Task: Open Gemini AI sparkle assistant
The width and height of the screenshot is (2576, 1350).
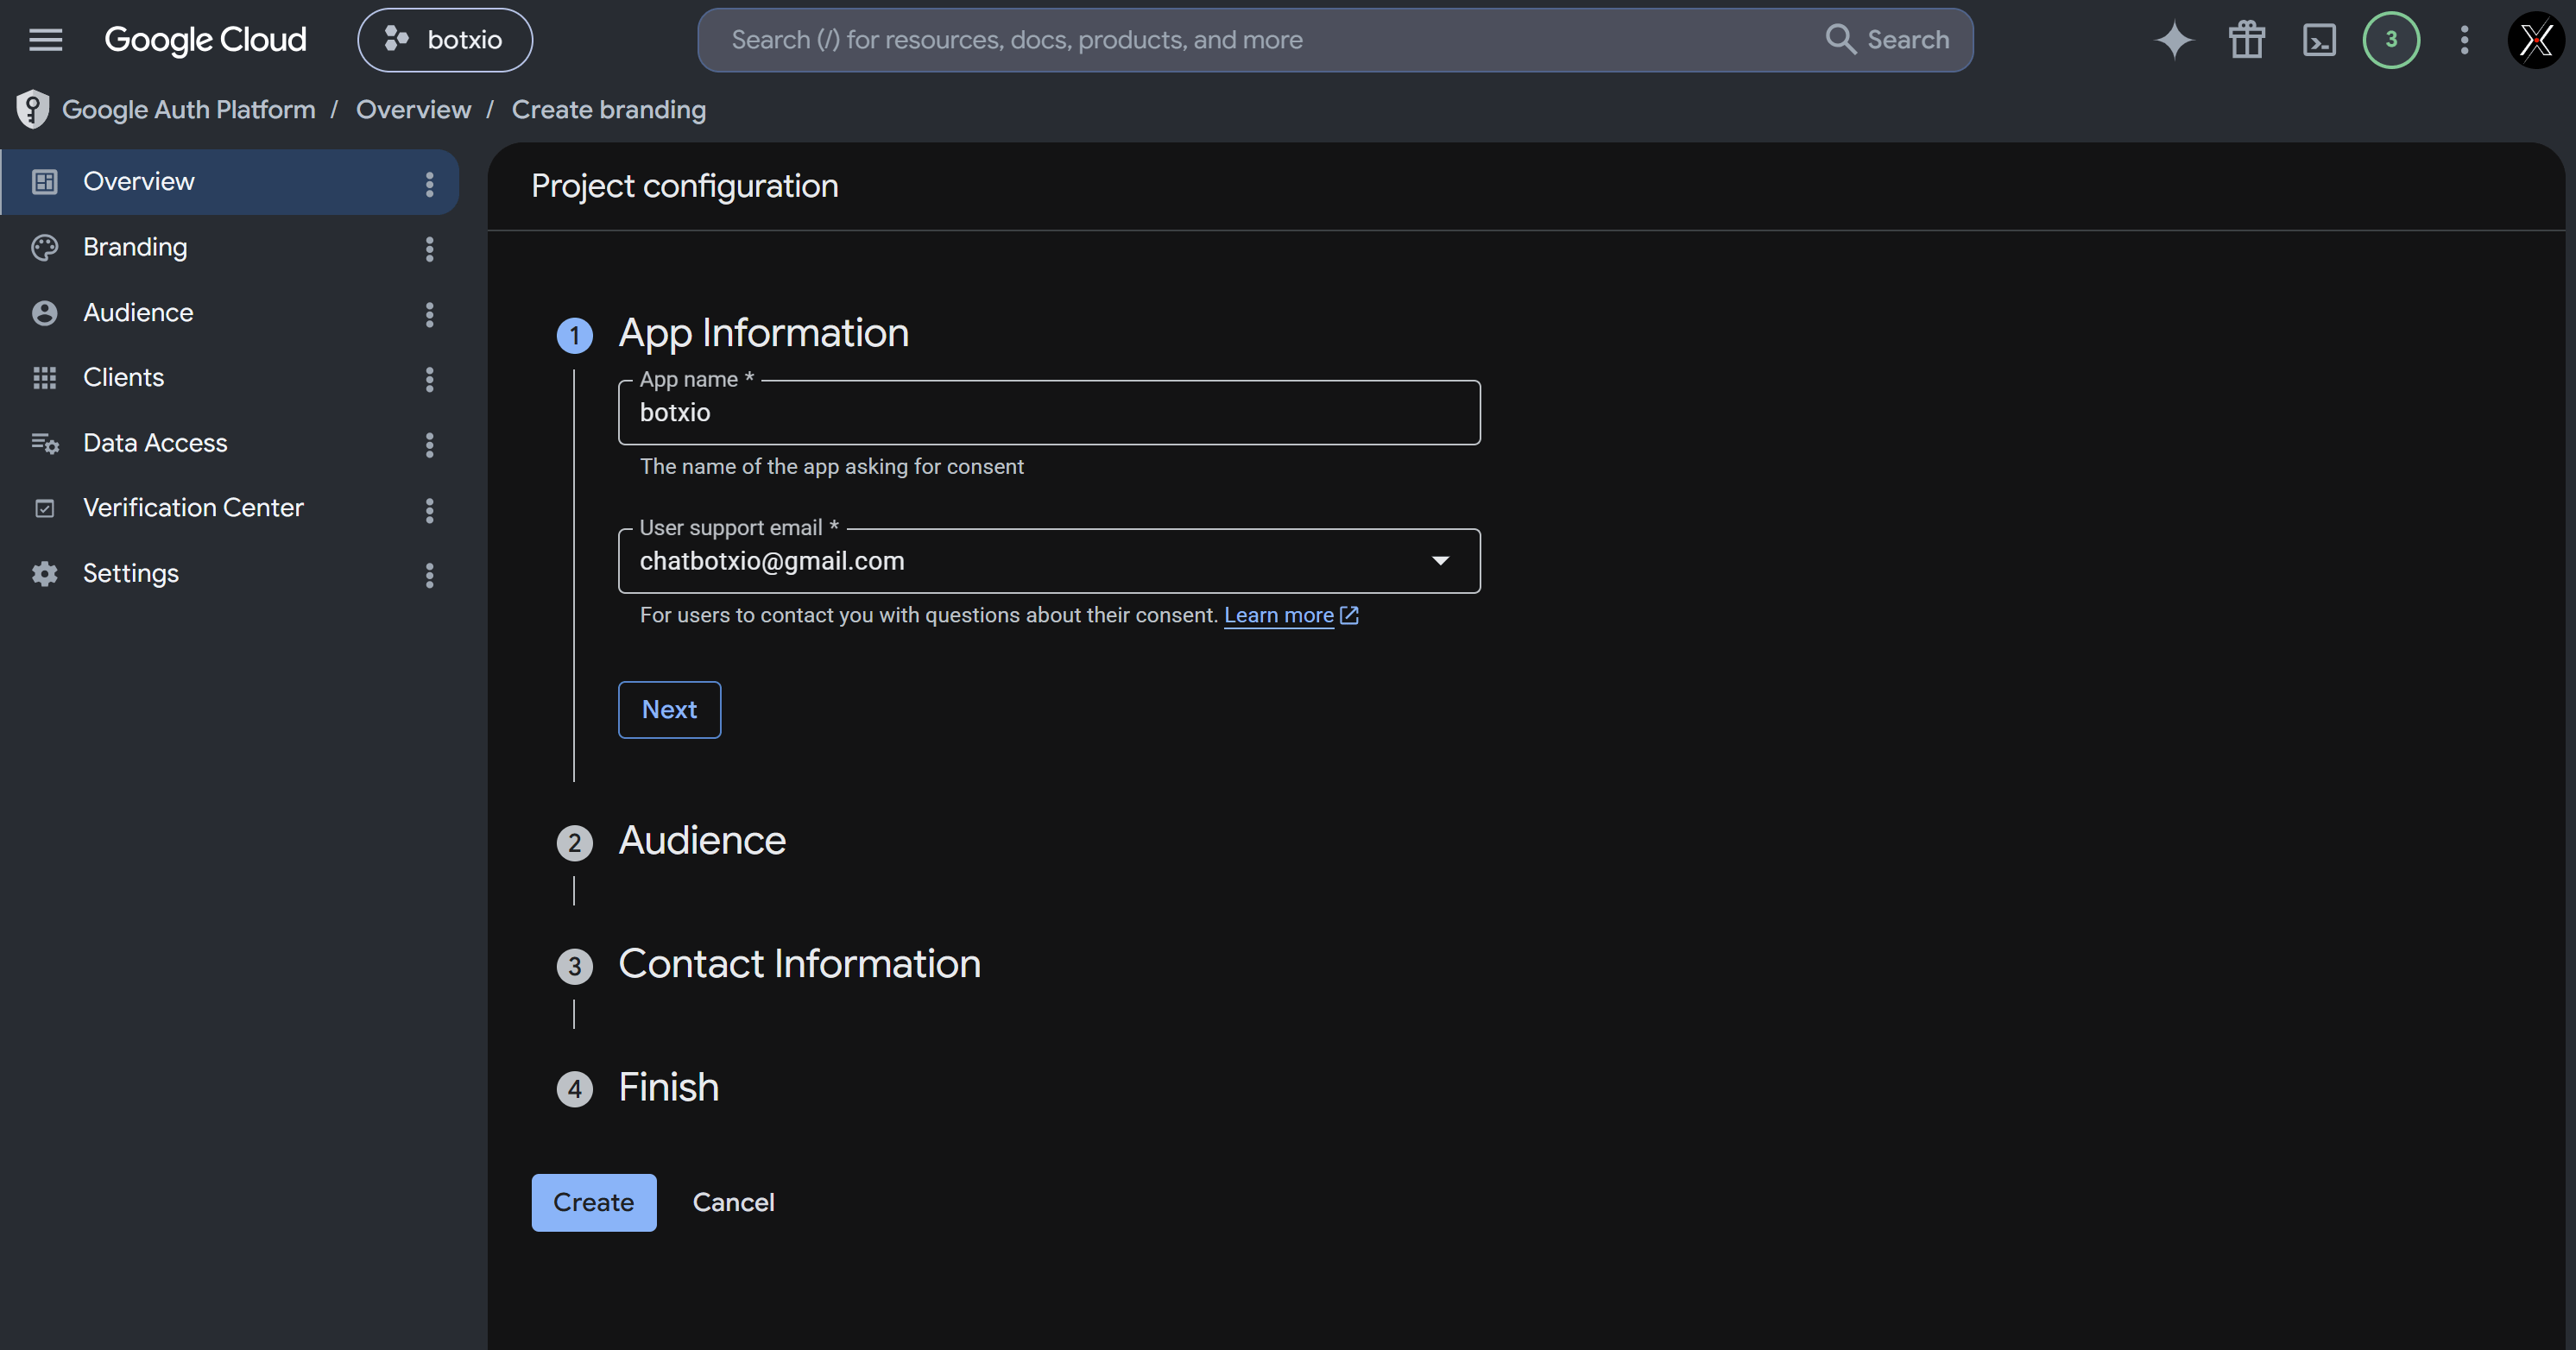Action: tap(2174, 40)
